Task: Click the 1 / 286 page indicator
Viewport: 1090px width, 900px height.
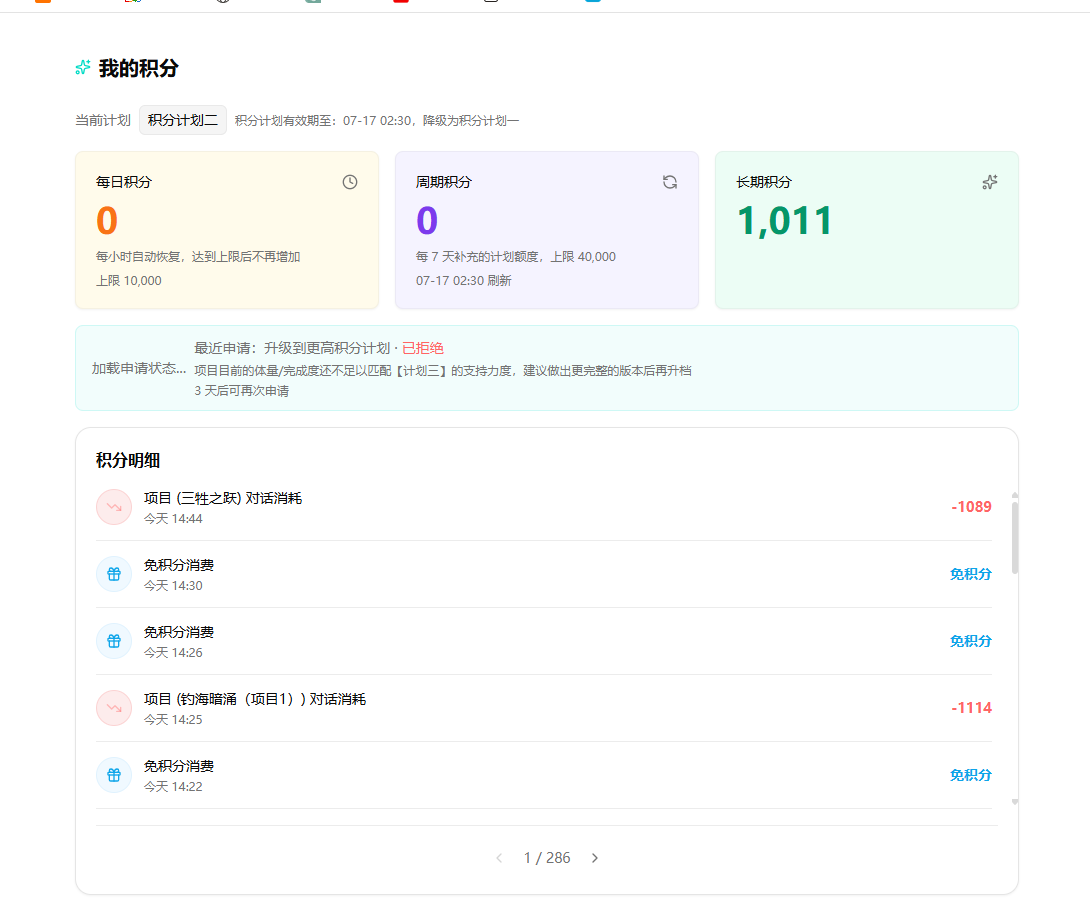Action: point(547,858)
